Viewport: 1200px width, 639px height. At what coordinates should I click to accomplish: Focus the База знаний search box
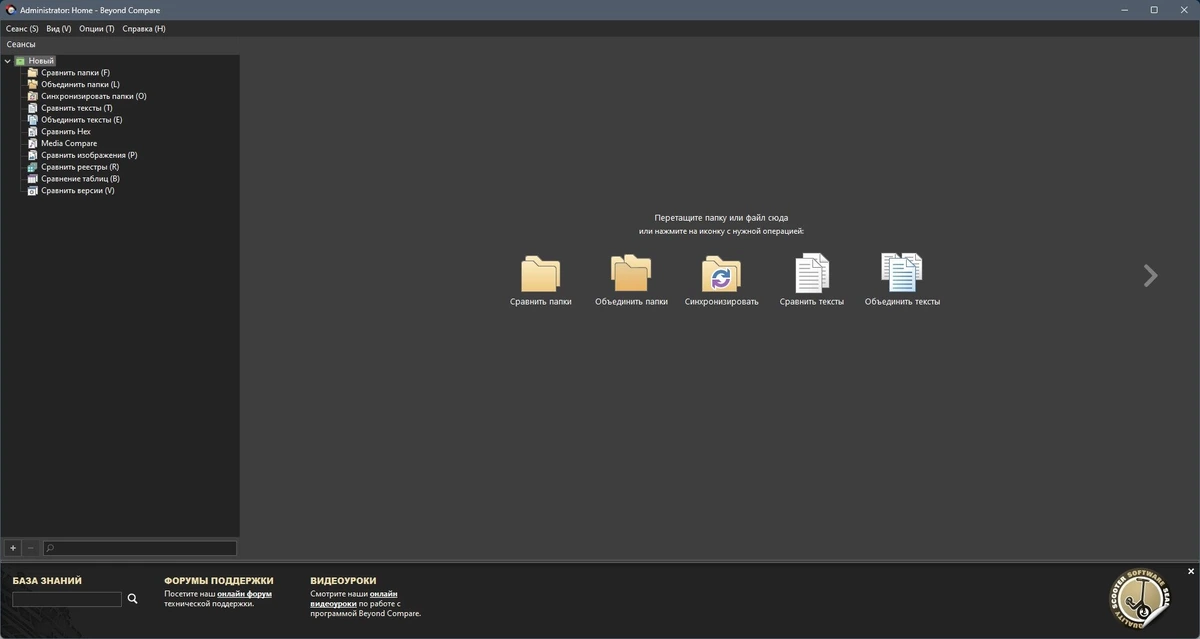click(x=67, y=599)
